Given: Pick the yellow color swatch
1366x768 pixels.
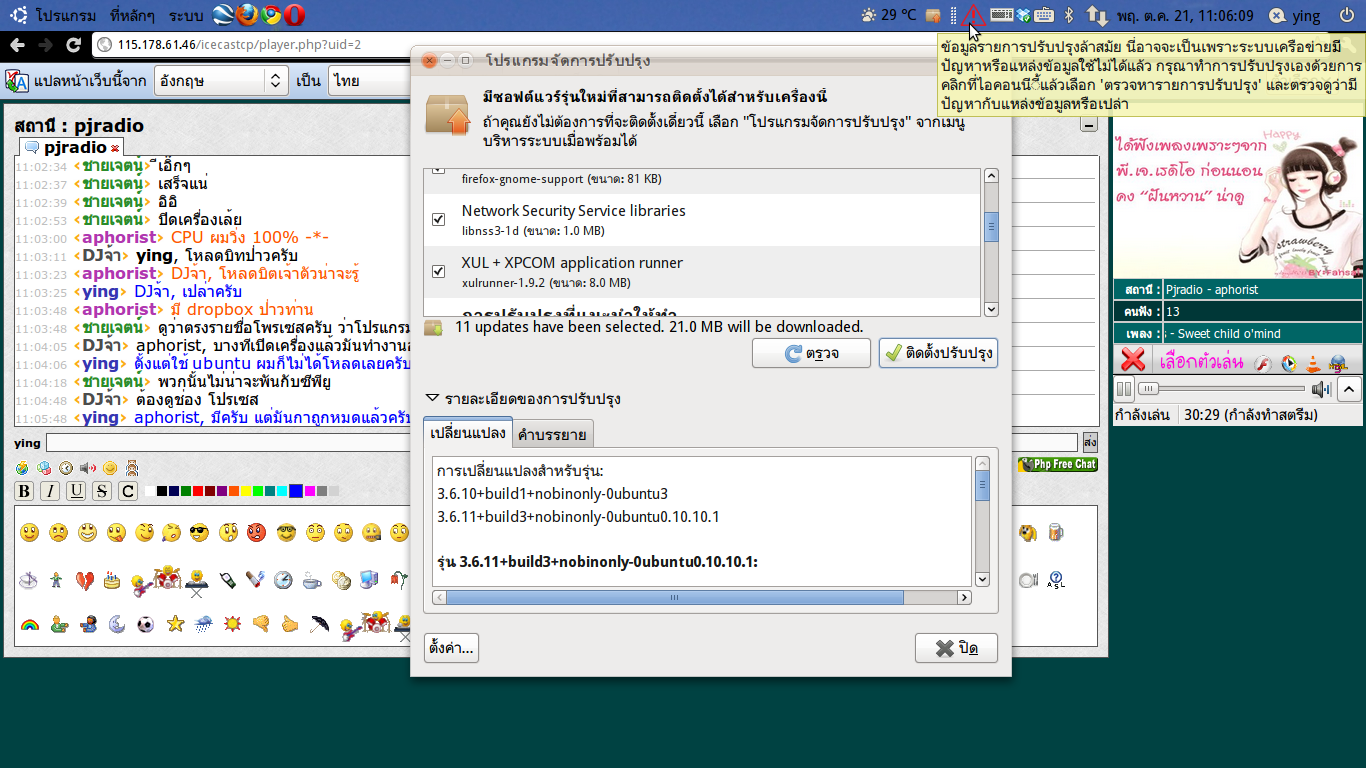Looking at the screenshot, I should [x=246, y=491].
